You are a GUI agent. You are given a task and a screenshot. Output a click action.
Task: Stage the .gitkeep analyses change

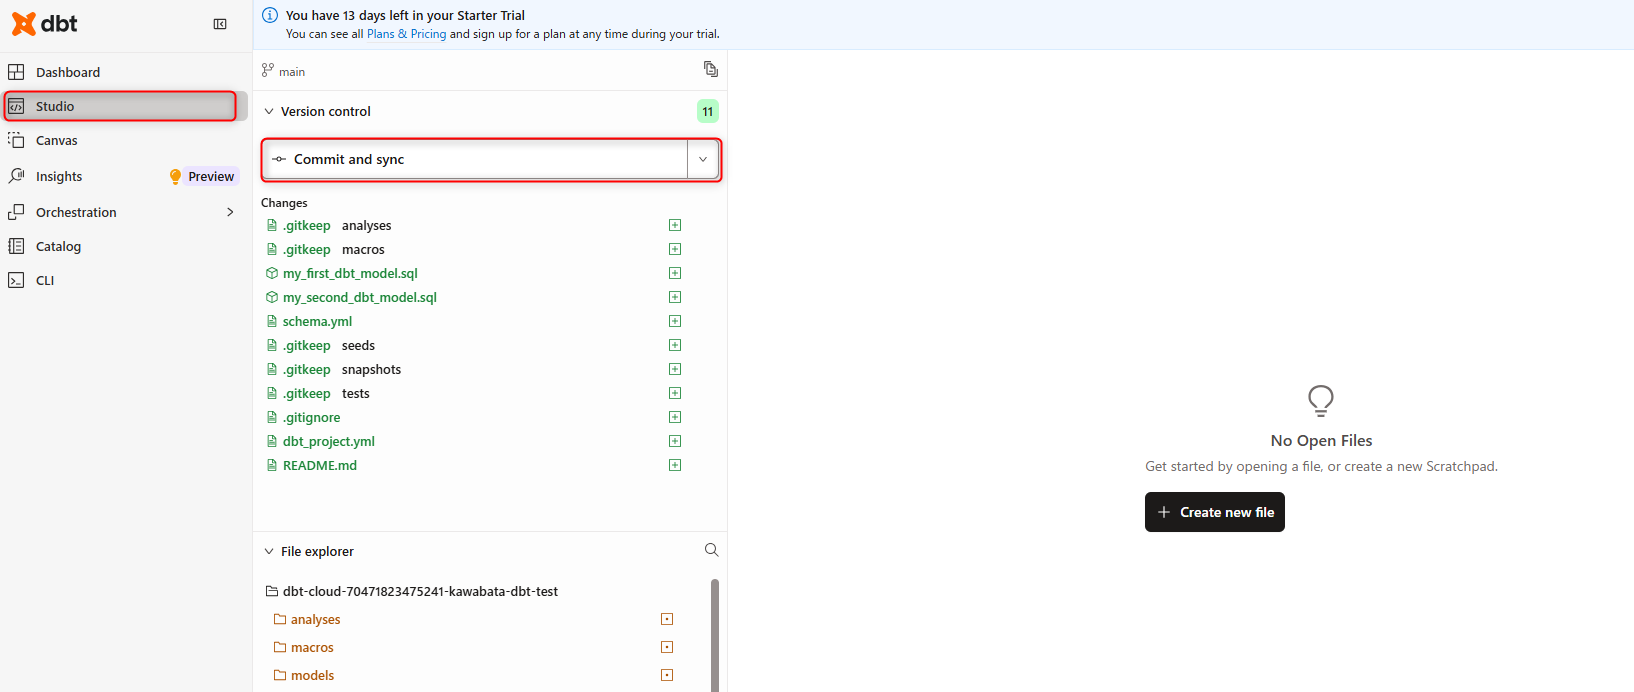pyautogui.click(x=675, y=225)
